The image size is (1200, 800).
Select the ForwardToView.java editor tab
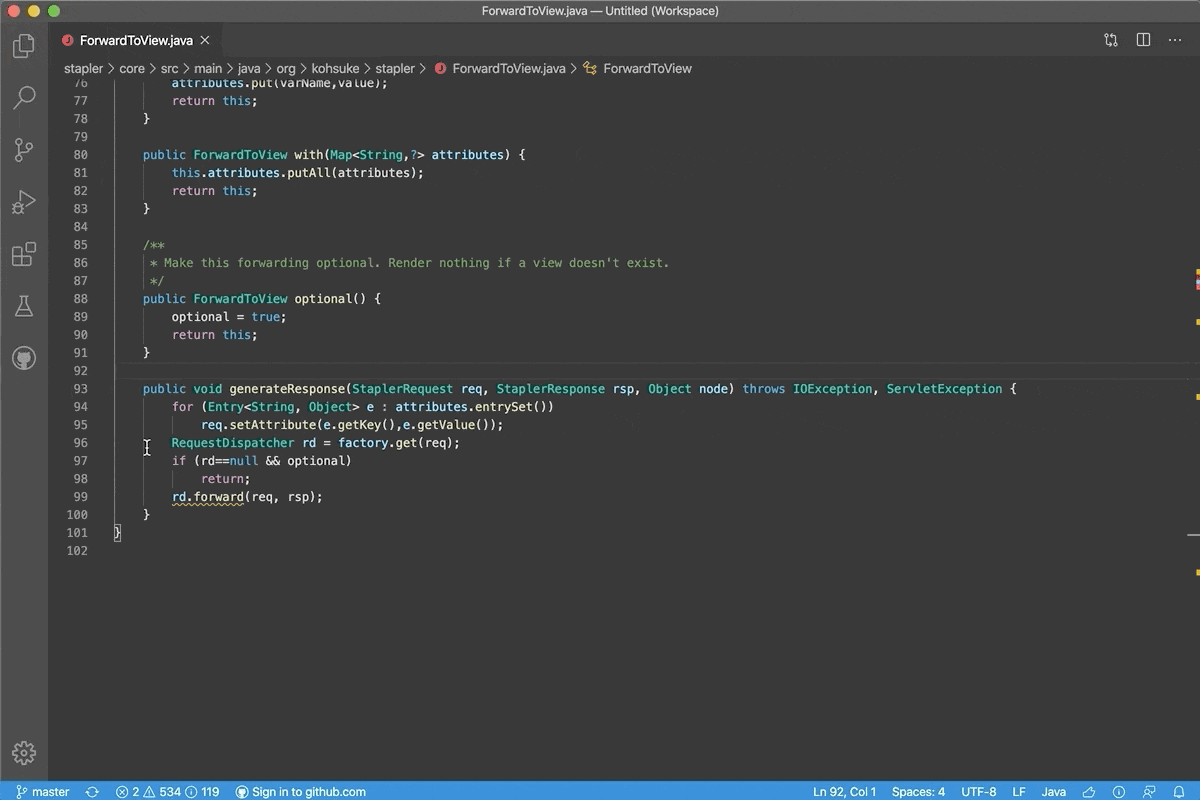point(136,41)
